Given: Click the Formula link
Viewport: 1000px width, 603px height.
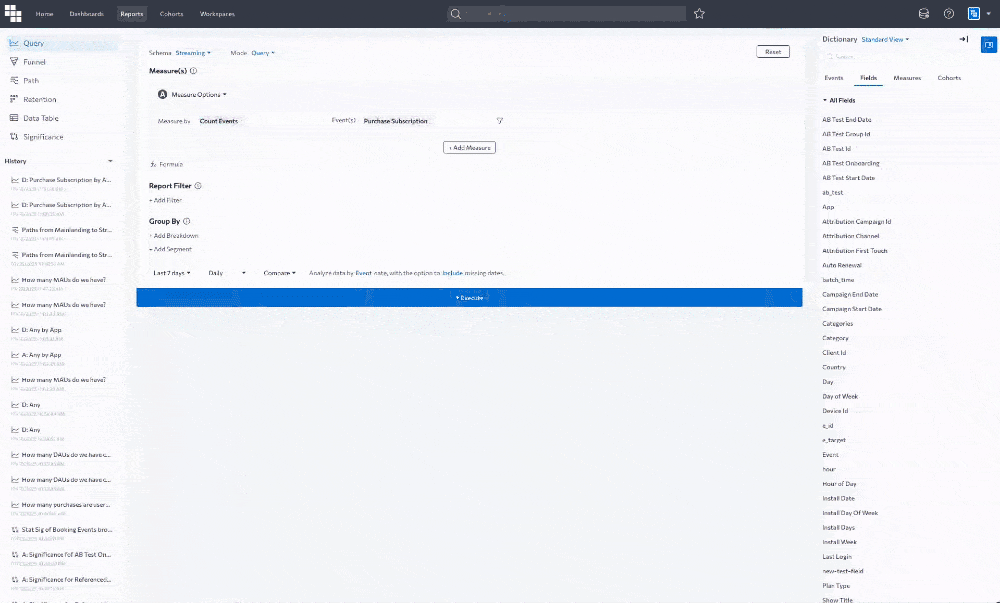Looking at the screenshot, I should pyautogui.click(x=166, y=164).
